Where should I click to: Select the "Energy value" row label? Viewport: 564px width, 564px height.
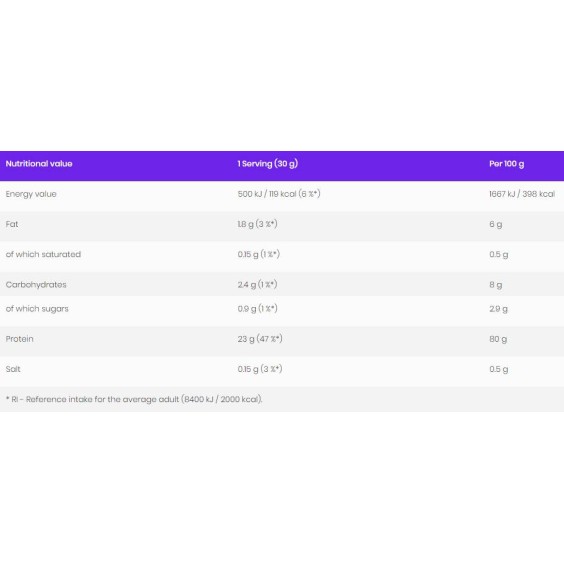click(31, 194)
